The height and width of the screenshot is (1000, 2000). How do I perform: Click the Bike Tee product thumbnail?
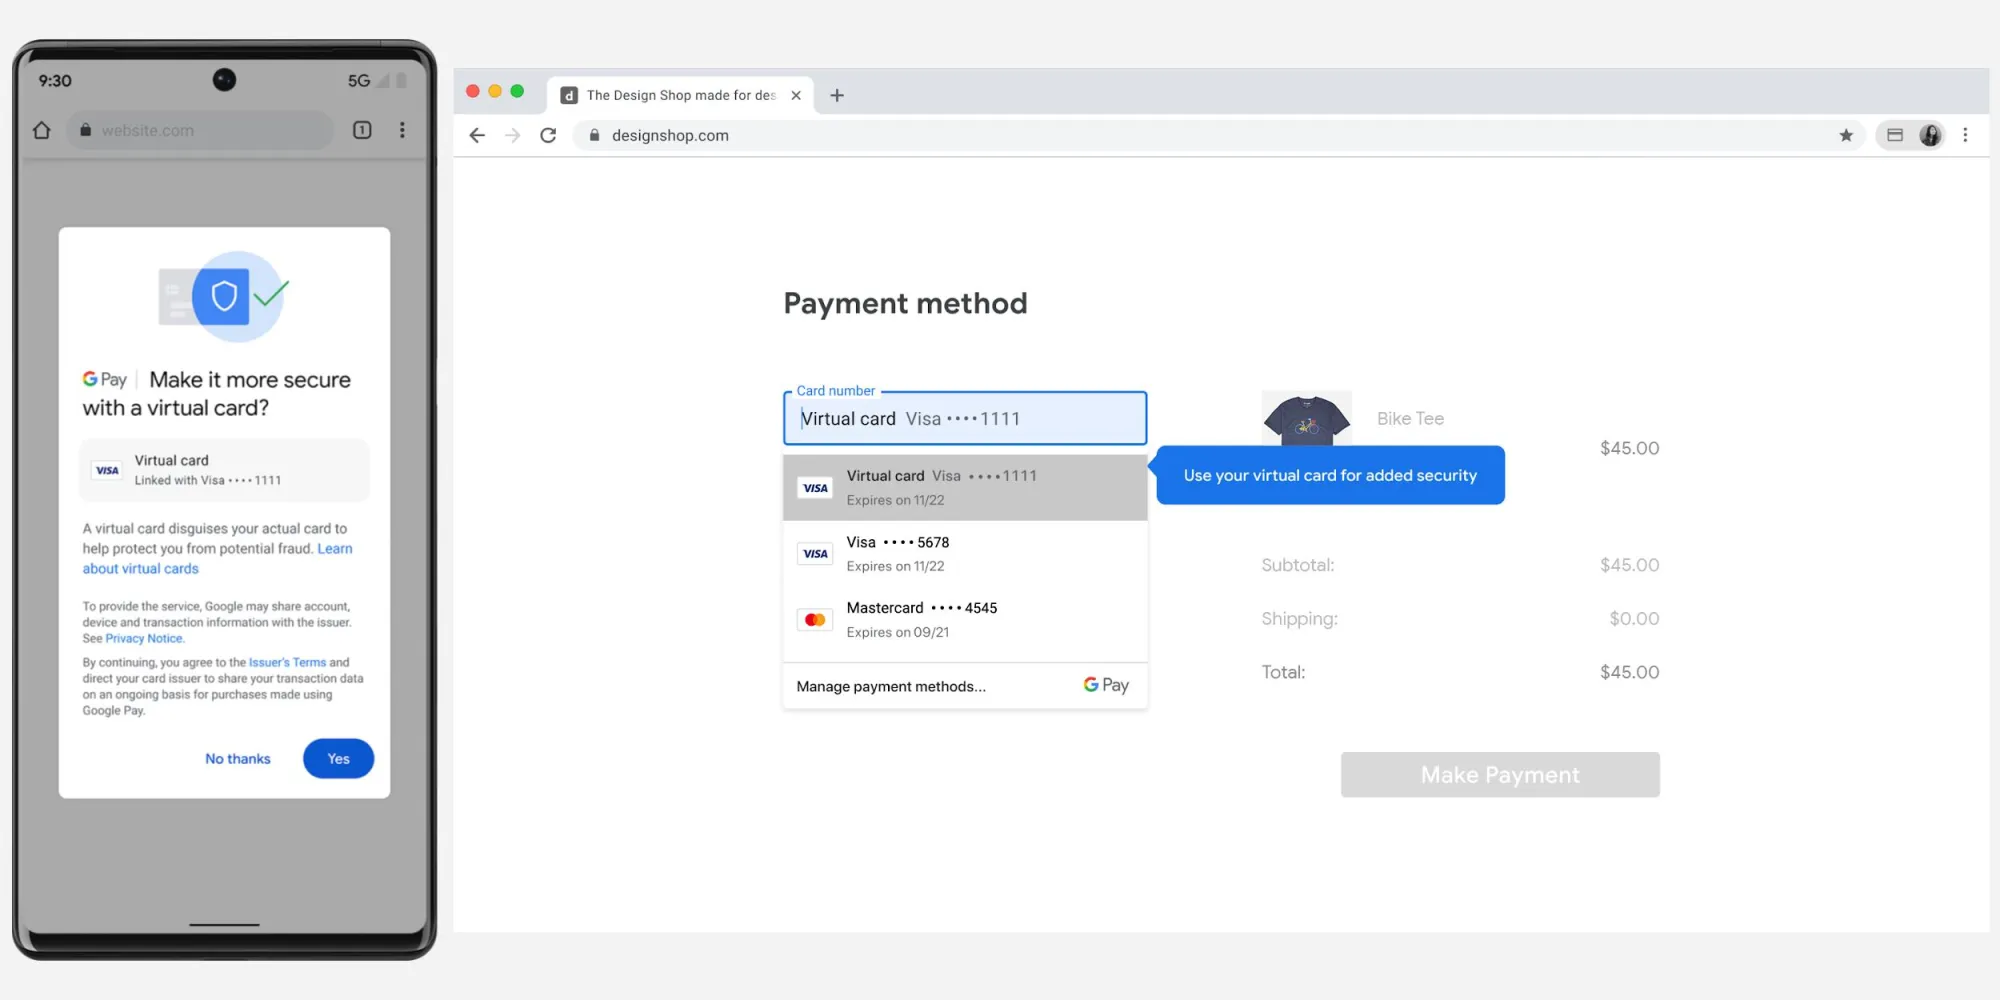(x=1307, y=418)
